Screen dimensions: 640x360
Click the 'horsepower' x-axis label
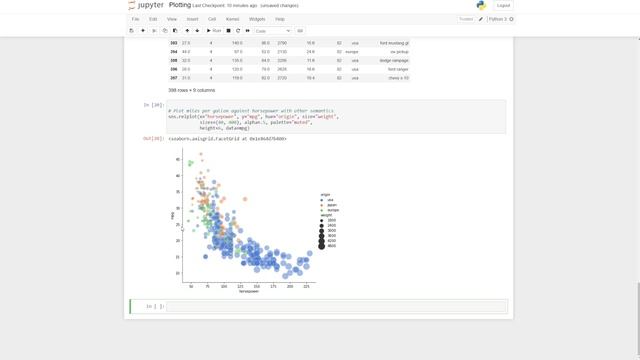(249, 291)
